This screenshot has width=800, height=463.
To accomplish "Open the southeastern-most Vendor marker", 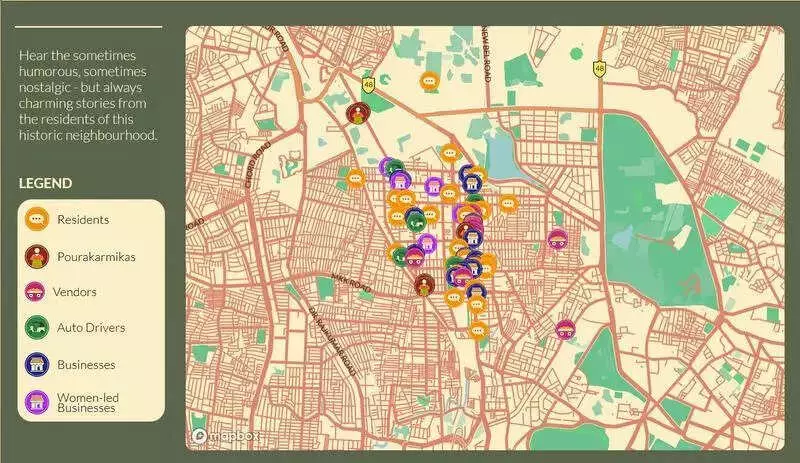I will click(565, 329).
